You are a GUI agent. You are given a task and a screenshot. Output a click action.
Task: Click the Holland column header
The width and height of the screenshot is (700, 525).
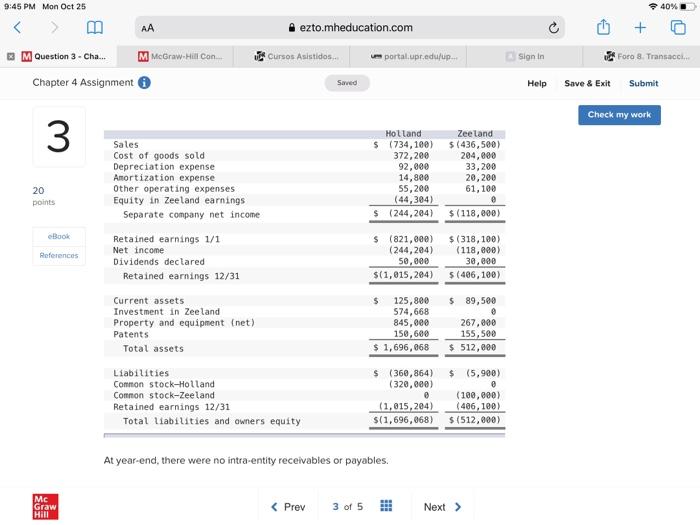pos(403,133)
